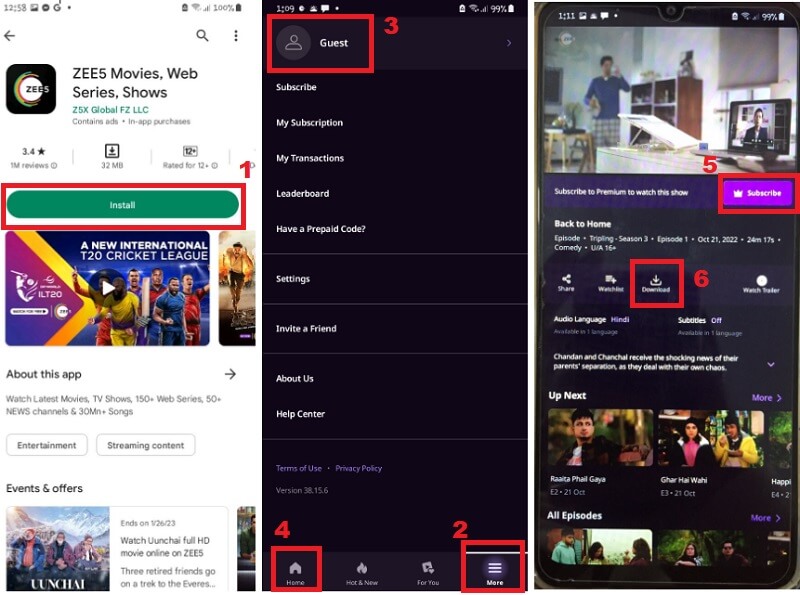The width and height of the screenshot is (800, 595).
Task: Install the ZEE5 app
Action: click(x=122, y=205)
